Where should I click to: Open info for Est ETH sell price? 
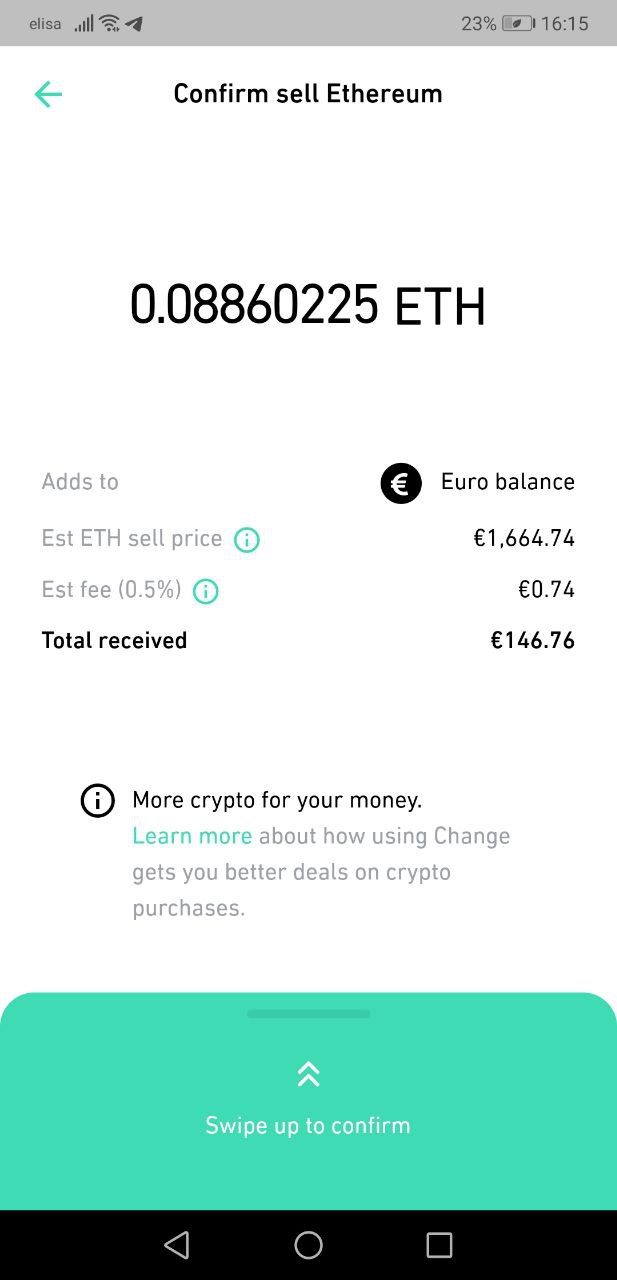coord(246,540)
